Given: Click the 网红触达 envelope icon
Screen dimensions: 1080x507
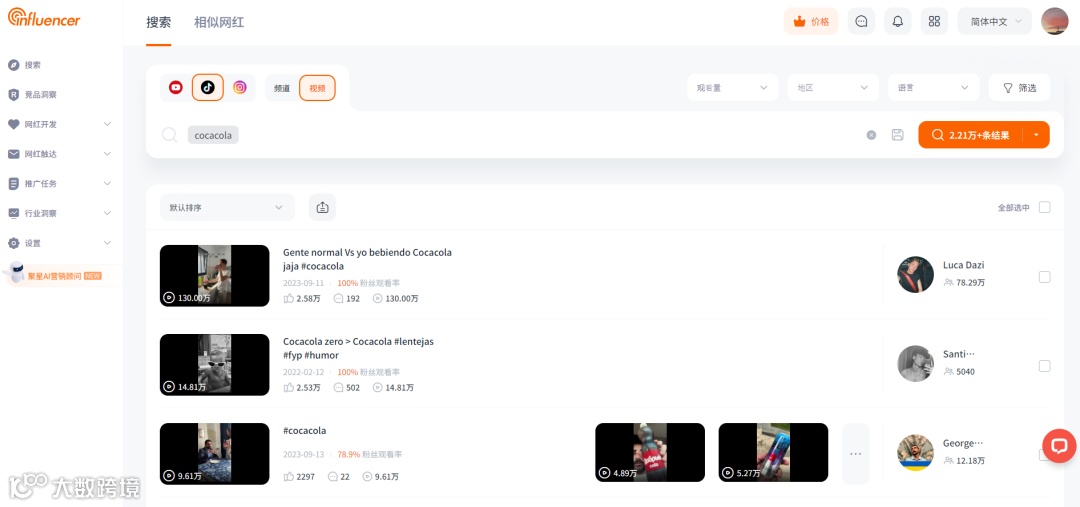Looking at the screenshot, I should (14, 154).
